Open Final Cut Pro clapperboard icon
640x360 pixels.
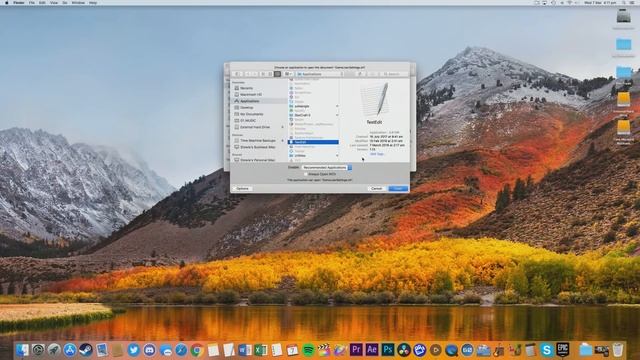click(x=324, y=350)
